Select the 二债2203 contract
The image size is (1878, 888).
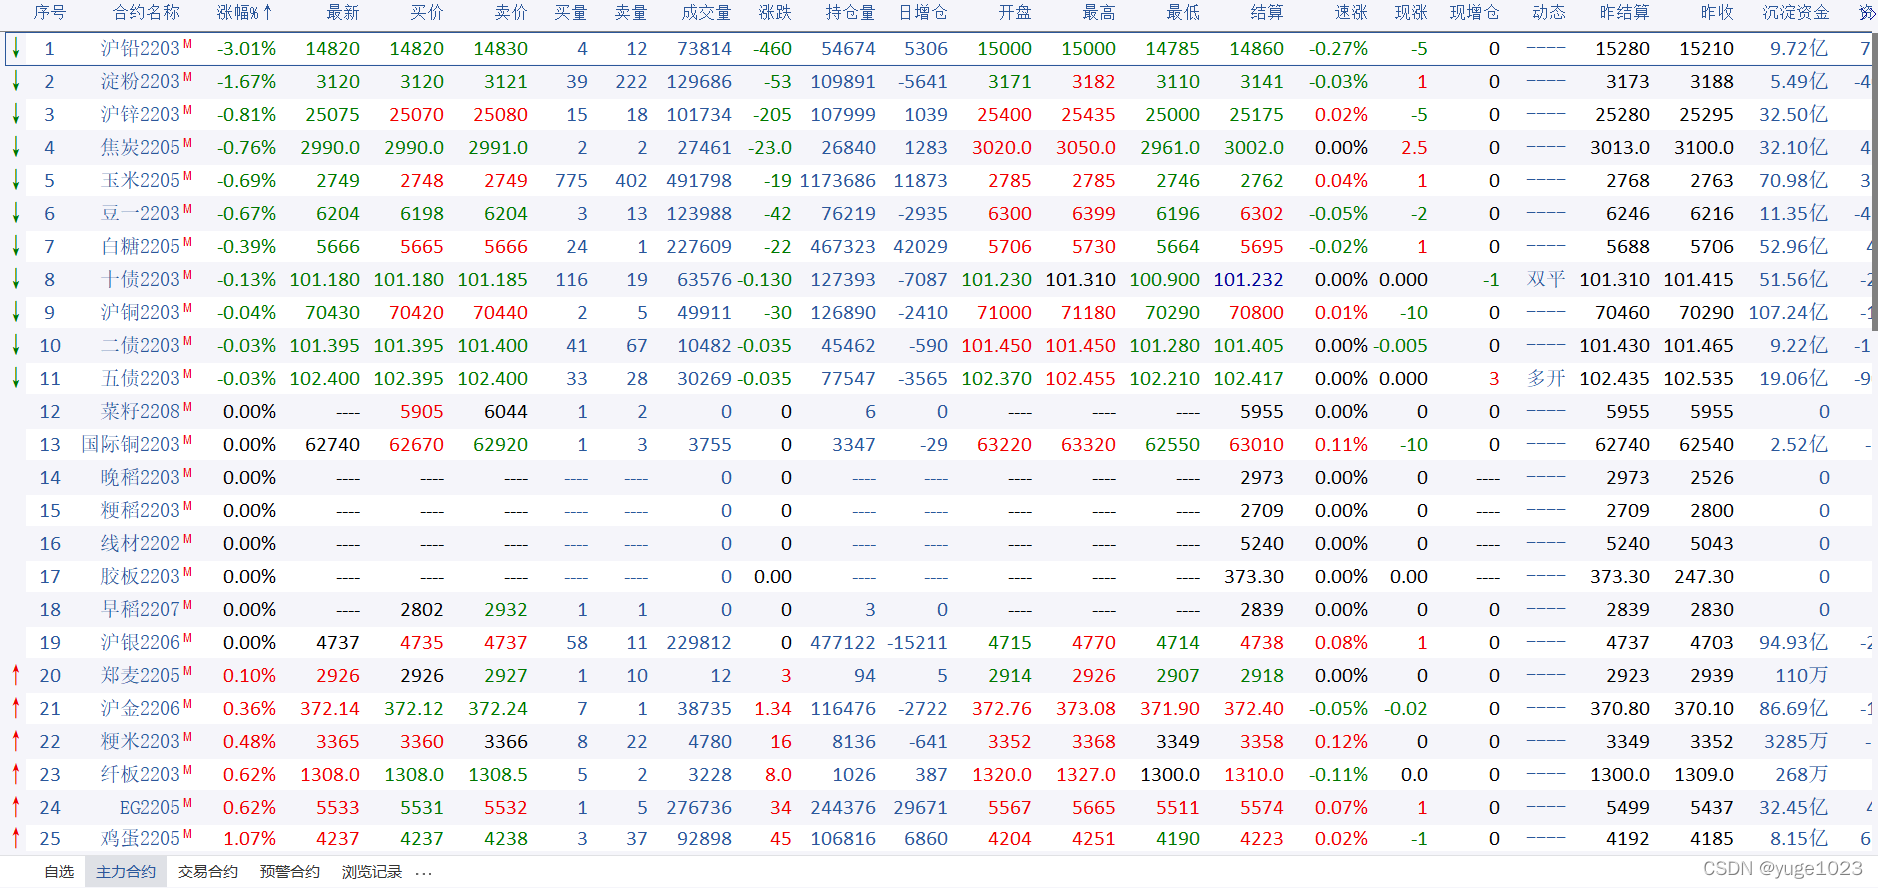click(140, 345)
